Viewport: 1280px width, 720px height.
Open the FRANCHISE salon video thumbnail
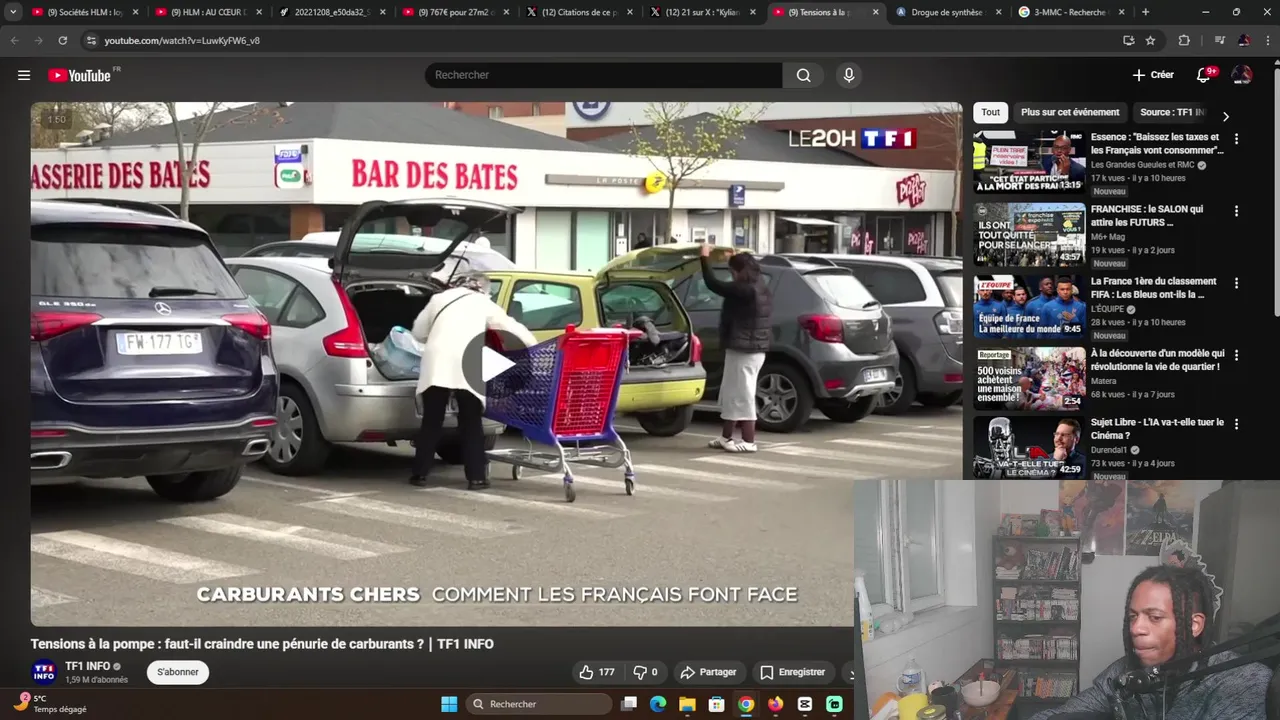tap(1029, 235)
